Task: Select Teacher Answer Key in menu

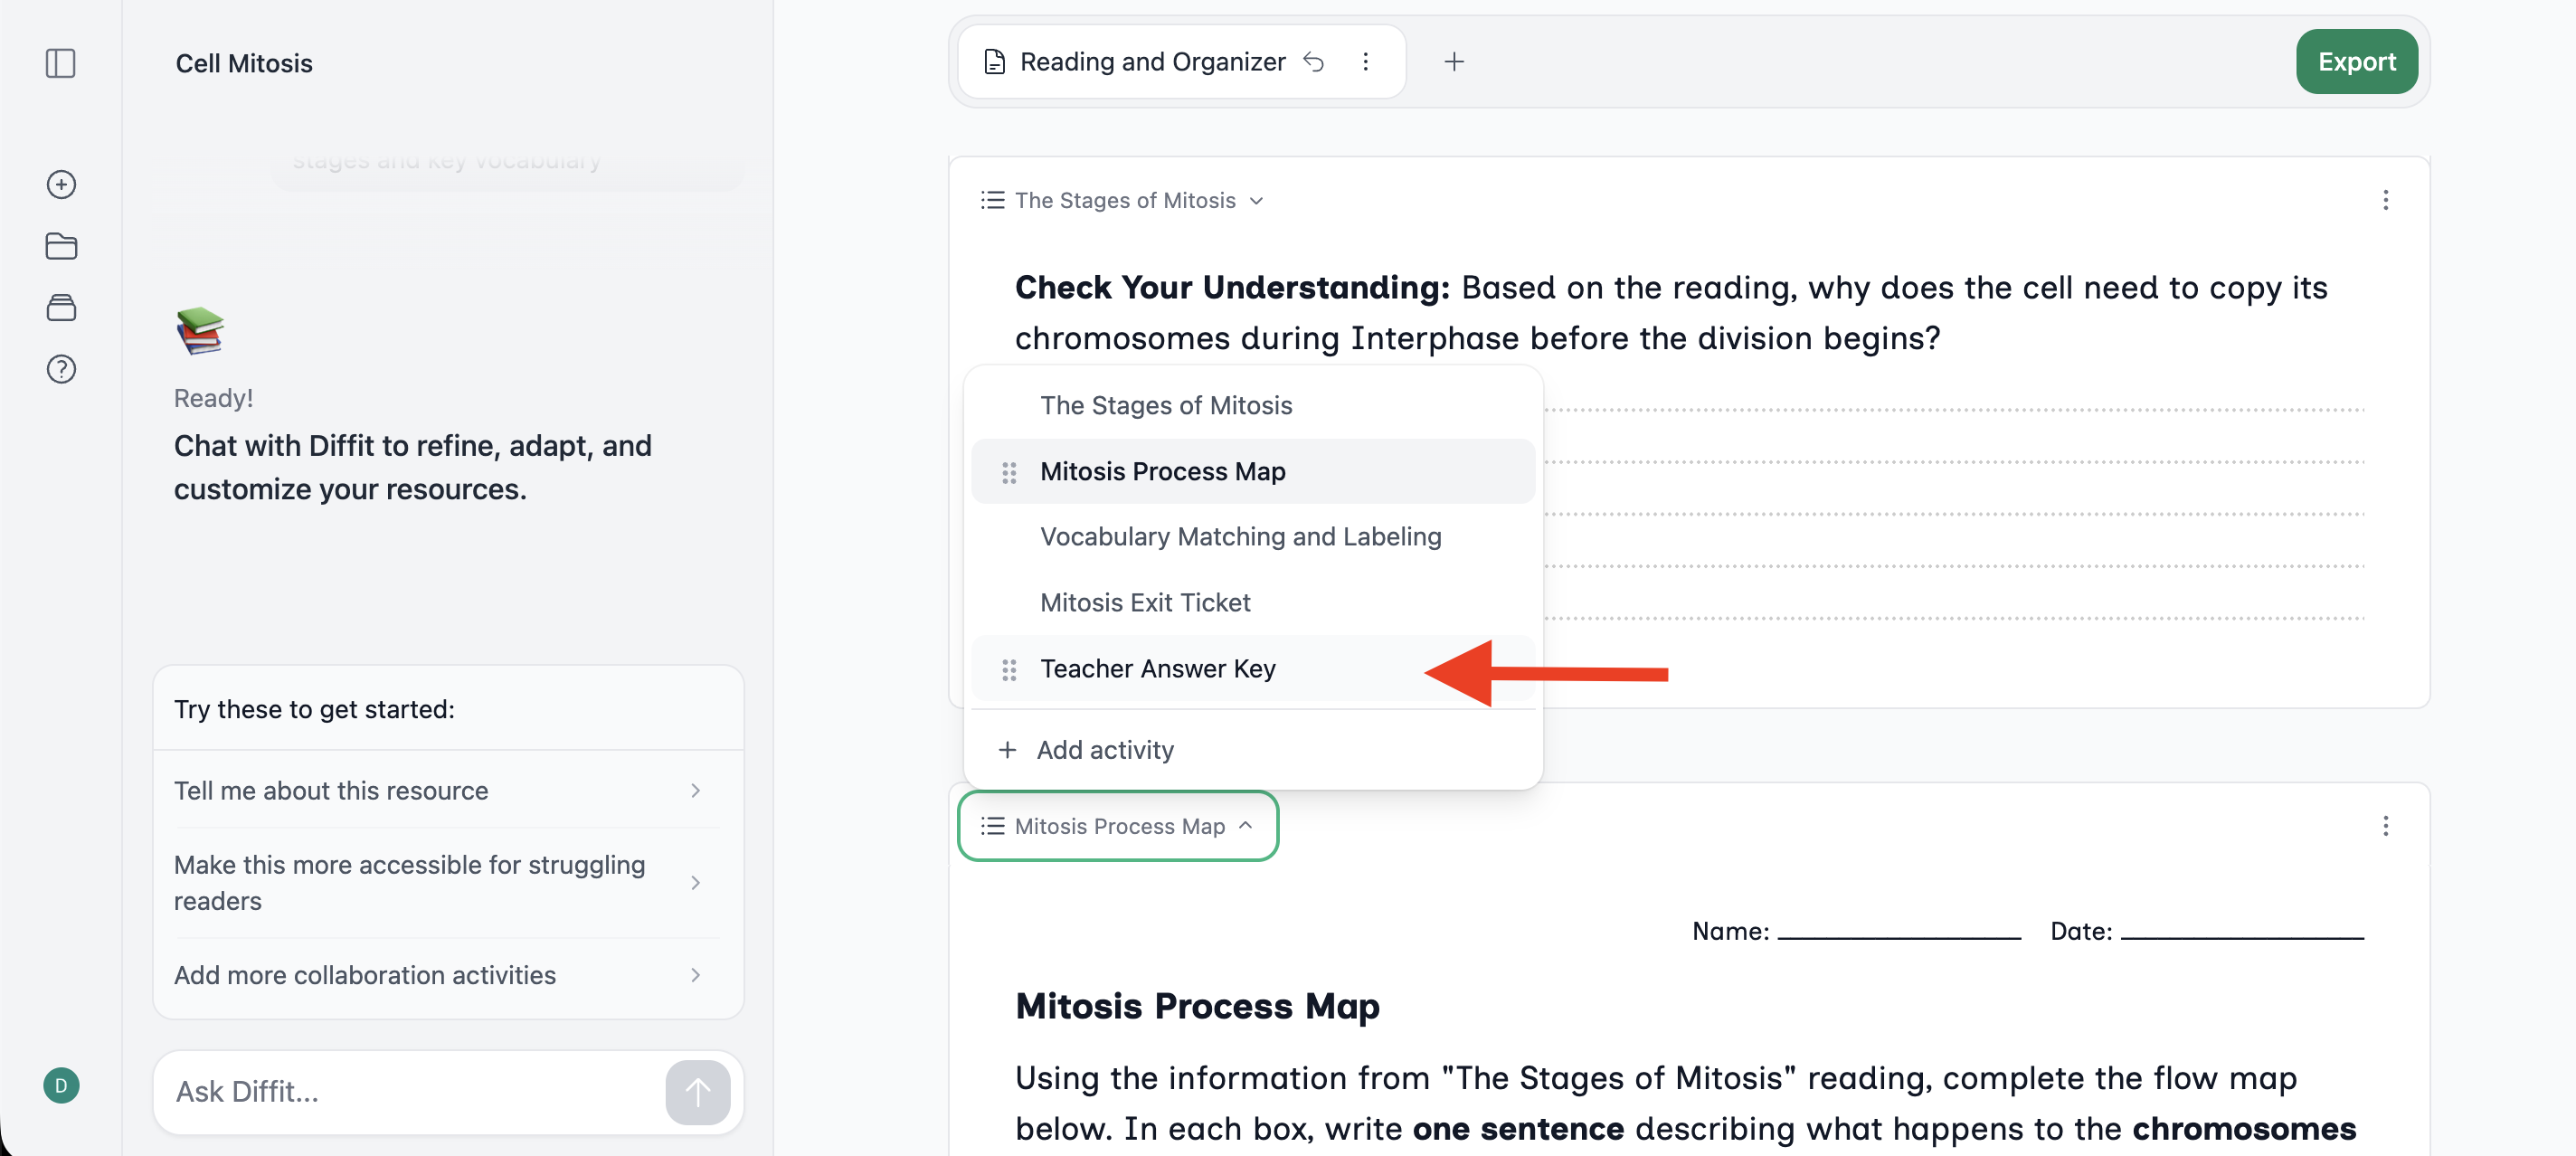Action: coord(1253,669)
